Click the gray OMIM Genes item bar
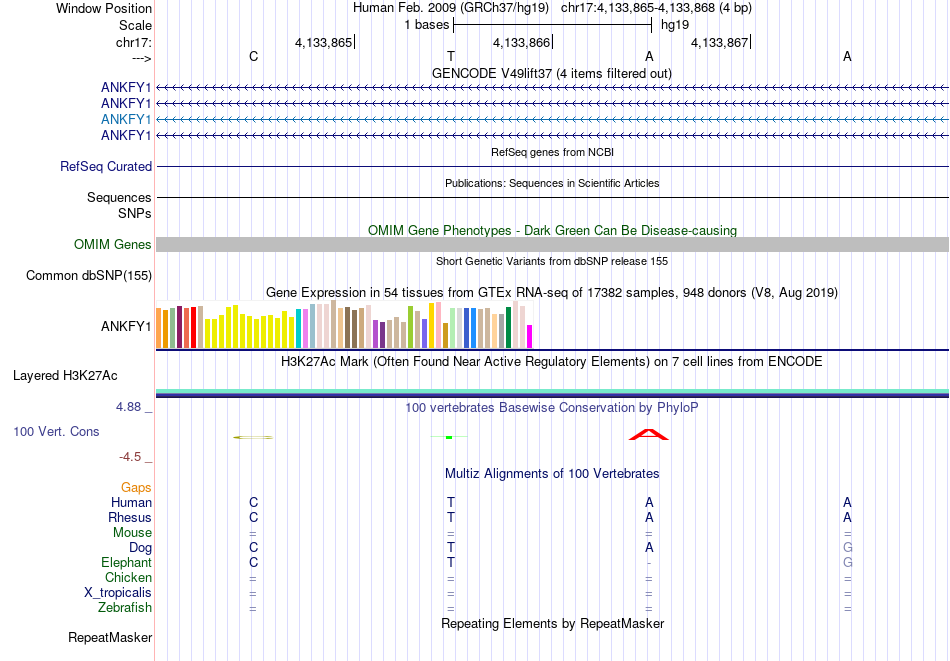This screenshot has width=950, height=661. tap(552, 245)
